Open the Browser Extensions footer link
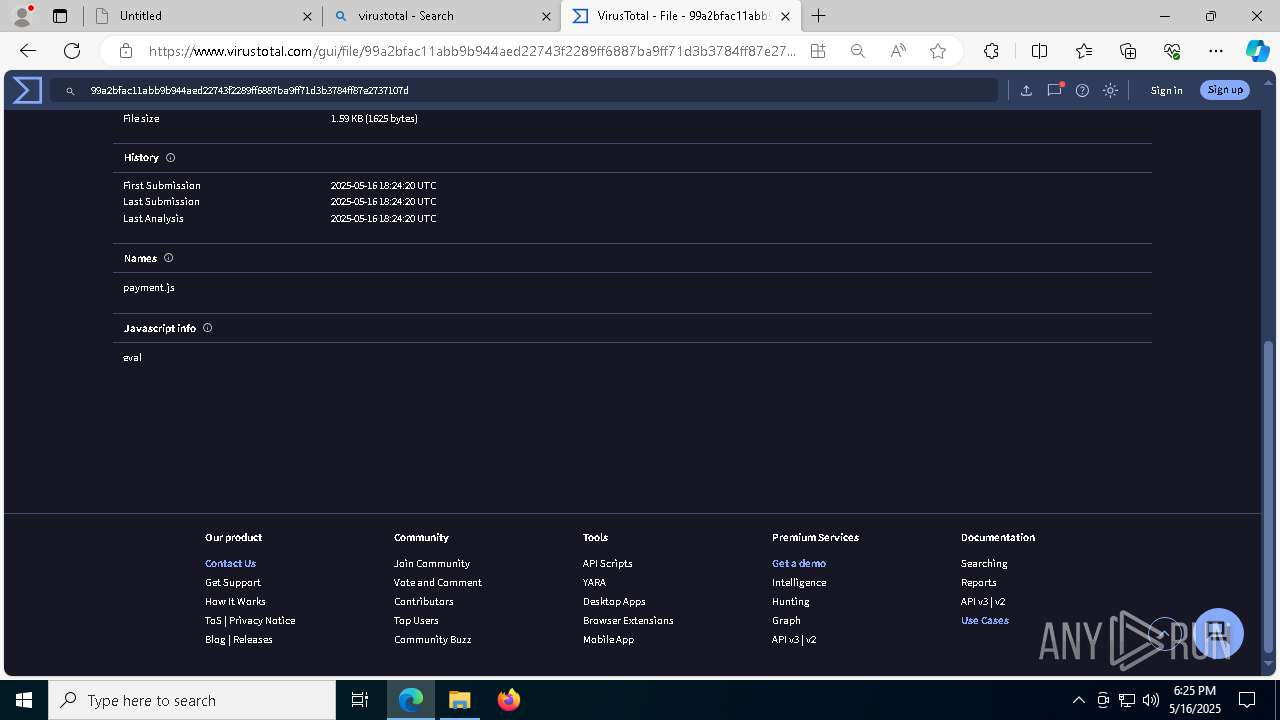 [628, 620]
